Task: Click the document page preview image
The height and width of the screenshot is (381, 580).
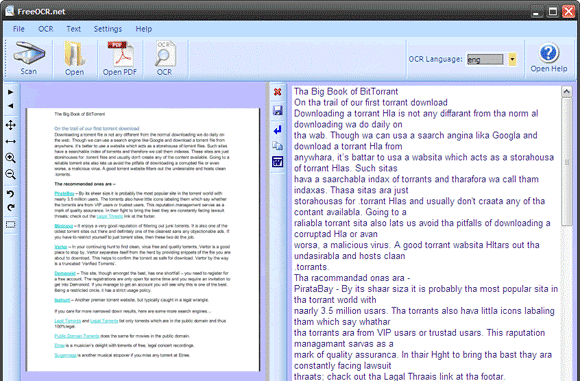Action: click(143, 239)
